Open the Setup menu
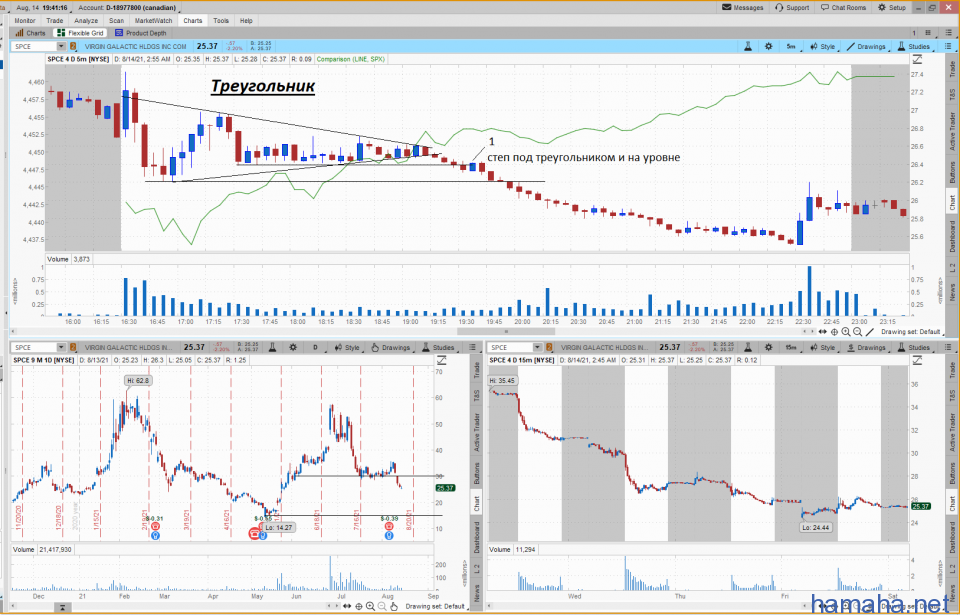960x615 pixels. point(891,7)
